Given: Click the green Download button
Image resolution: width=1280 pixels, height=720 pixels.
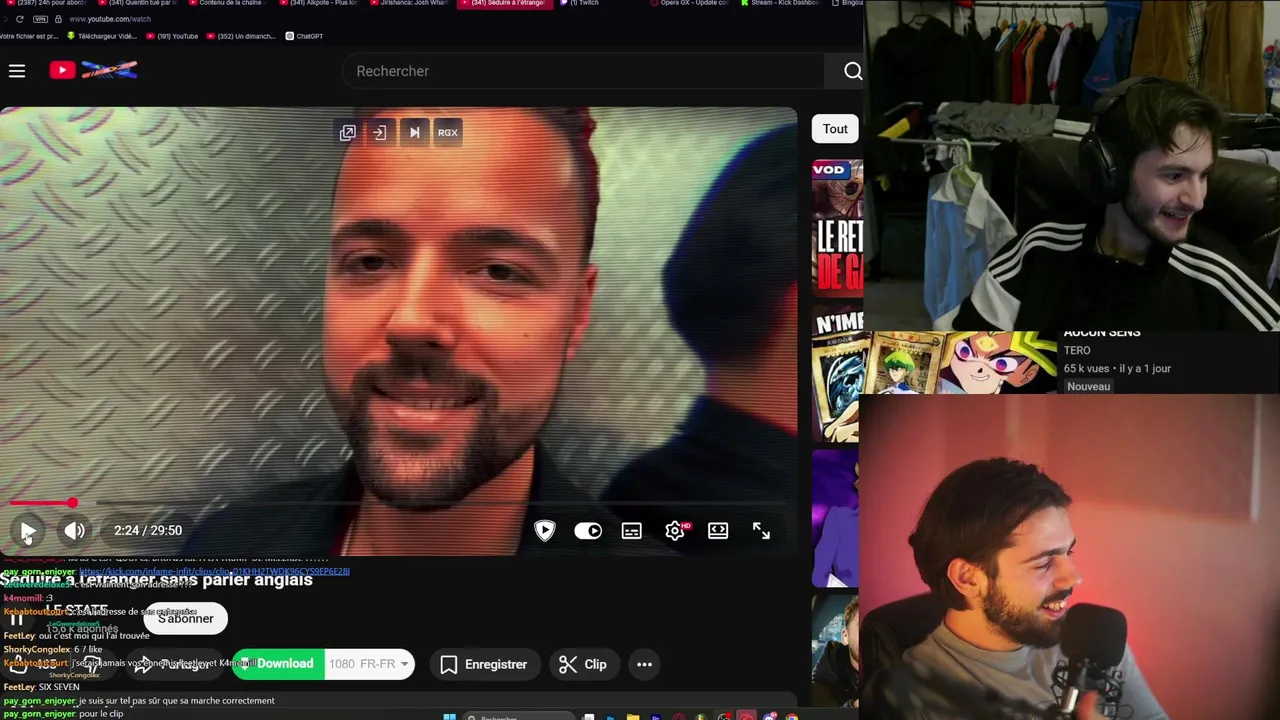Looking at the screenshot, I should point(278,664).
